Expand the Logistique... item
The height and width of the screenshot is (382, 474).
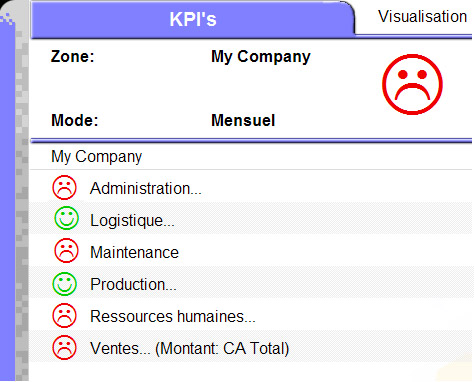pos(132,220)
